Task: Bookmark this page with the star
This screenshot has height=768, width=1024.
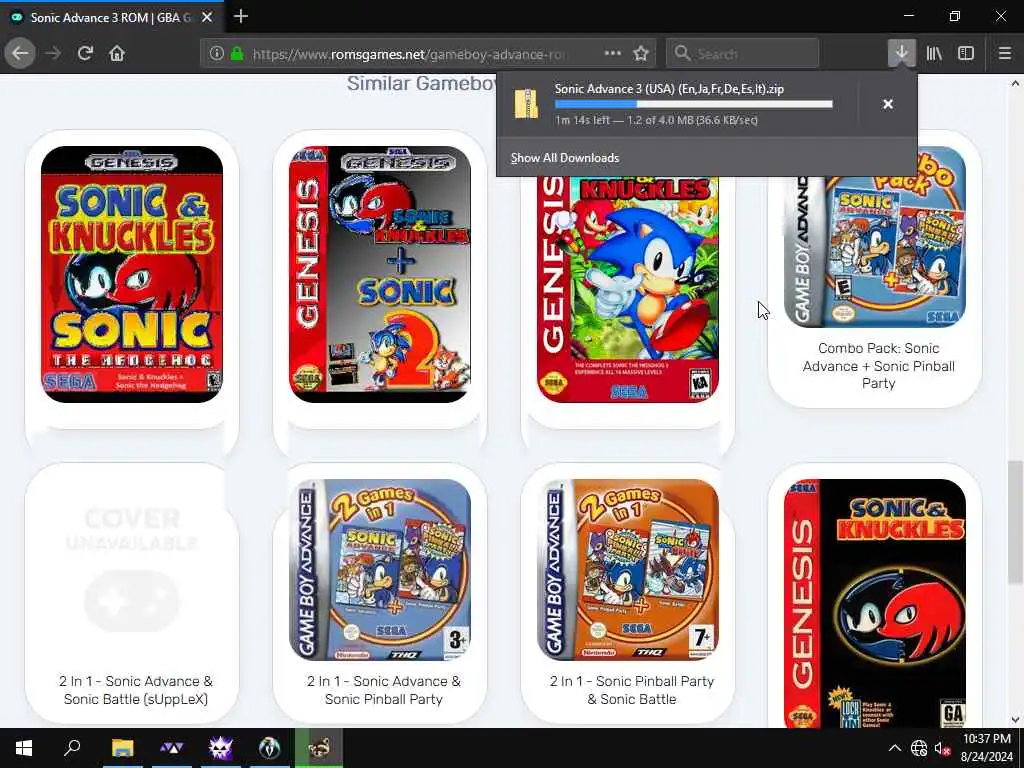Action: 641,54
